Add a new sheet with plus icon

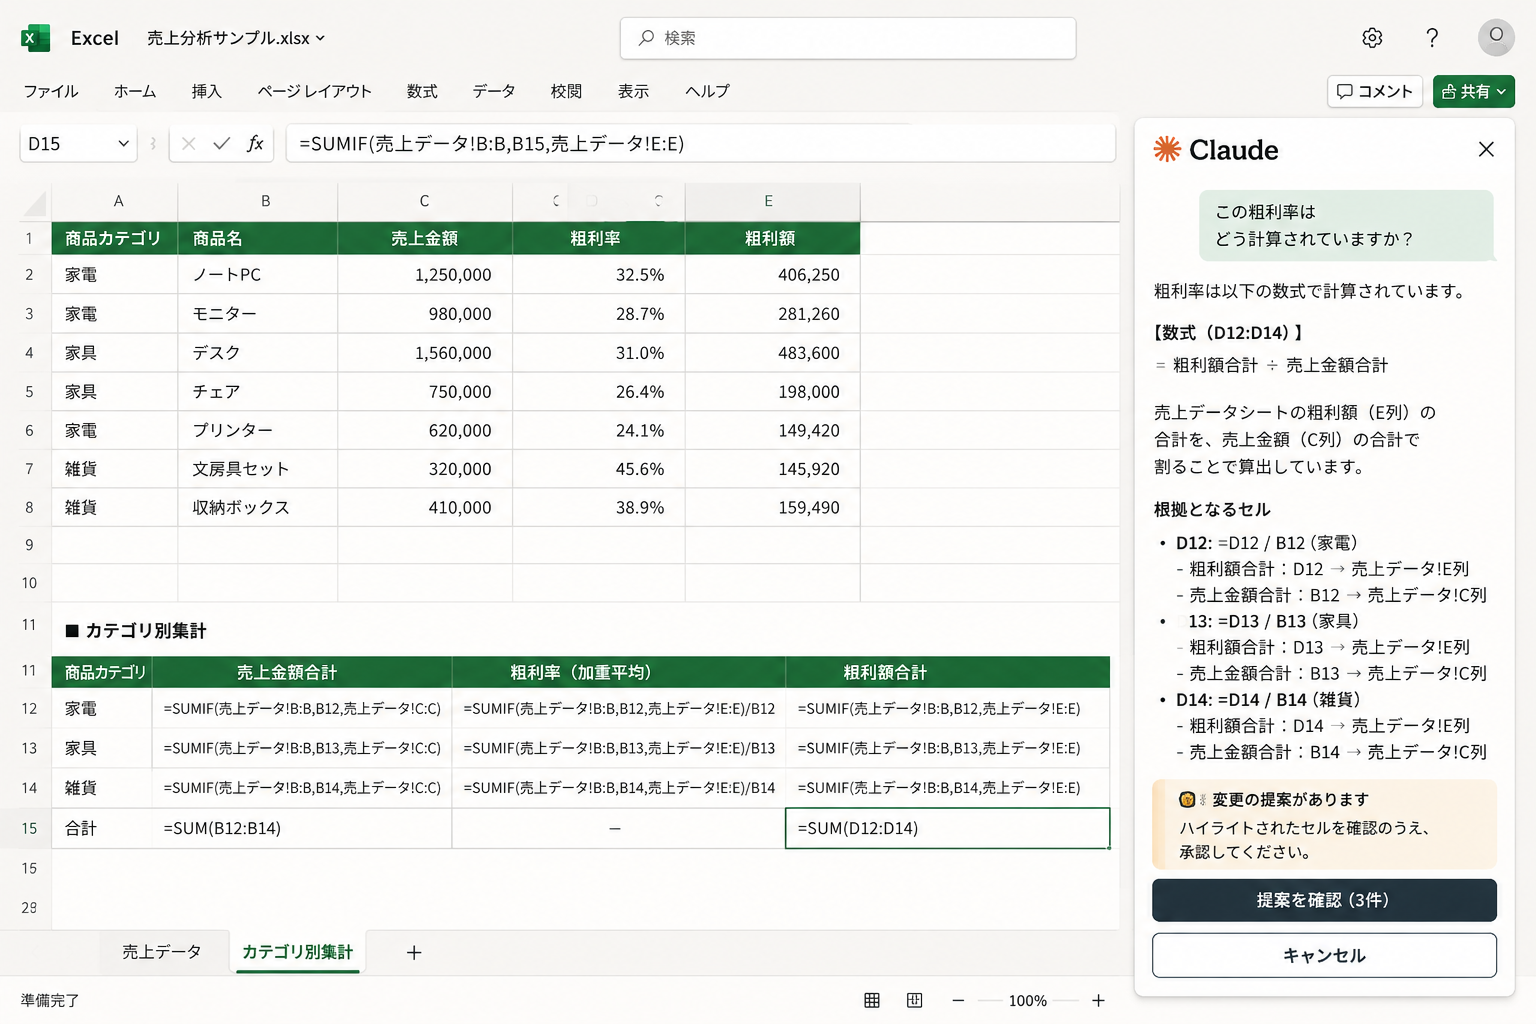pyautogui.click(x=414, y=953)
